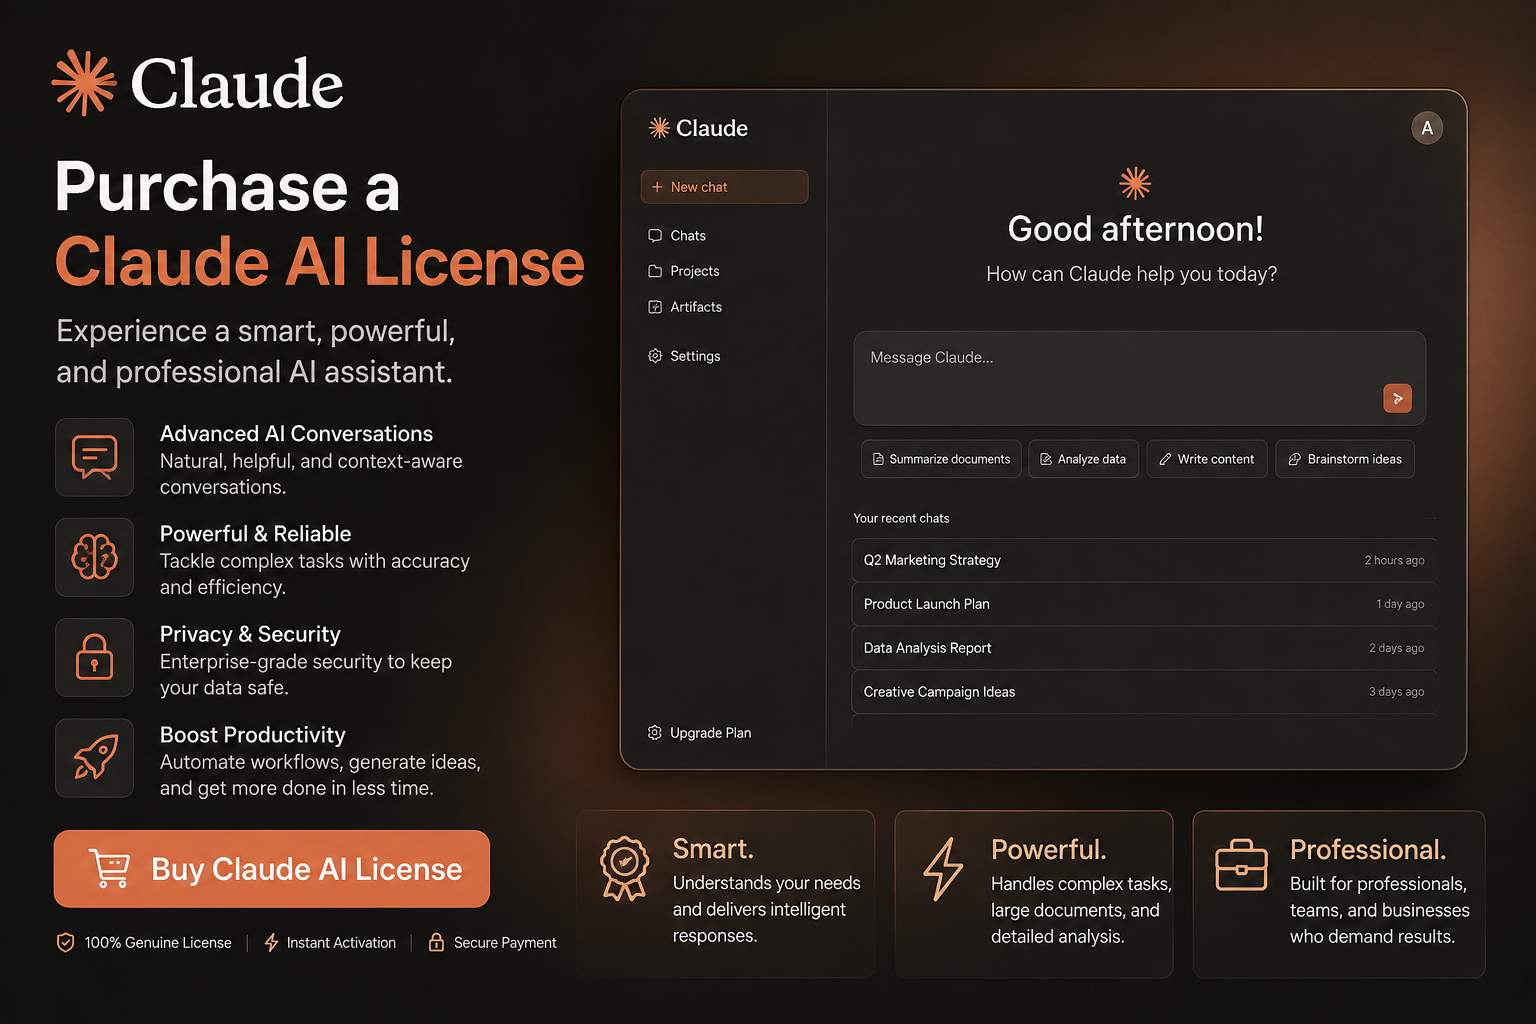Click the Artifacts sidebar icon

655,307
